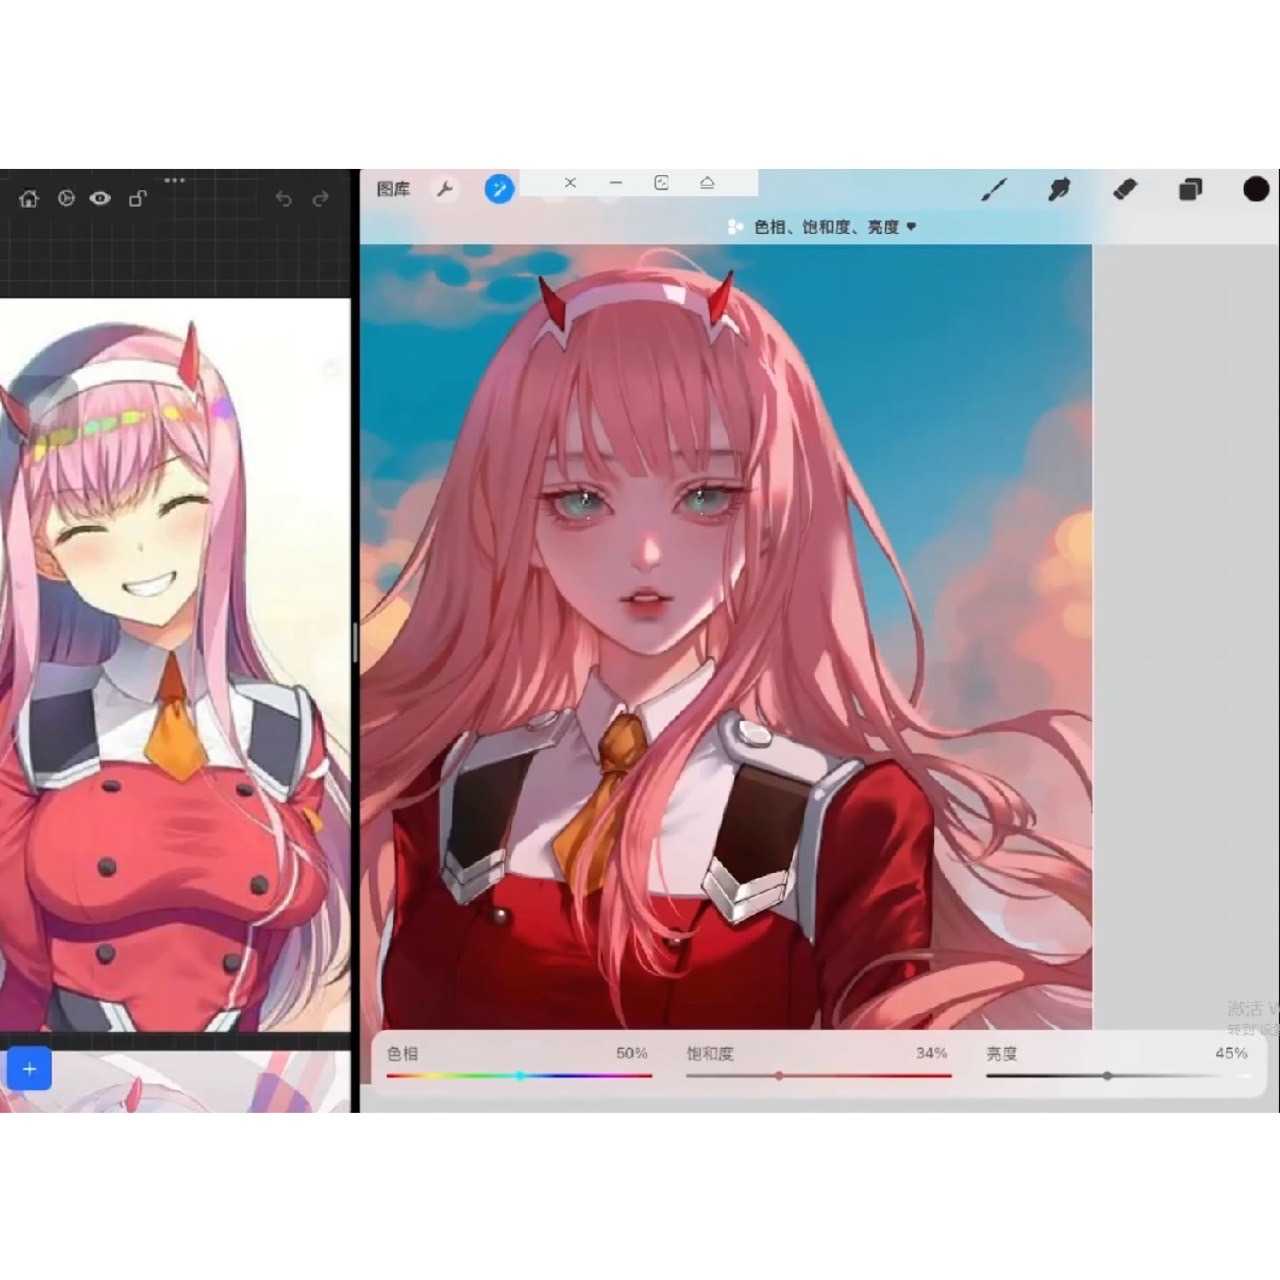The height and width of the screenshot is (1280, 1280).
Task: Click the 50% hue value
Action: click(632, 1053)
